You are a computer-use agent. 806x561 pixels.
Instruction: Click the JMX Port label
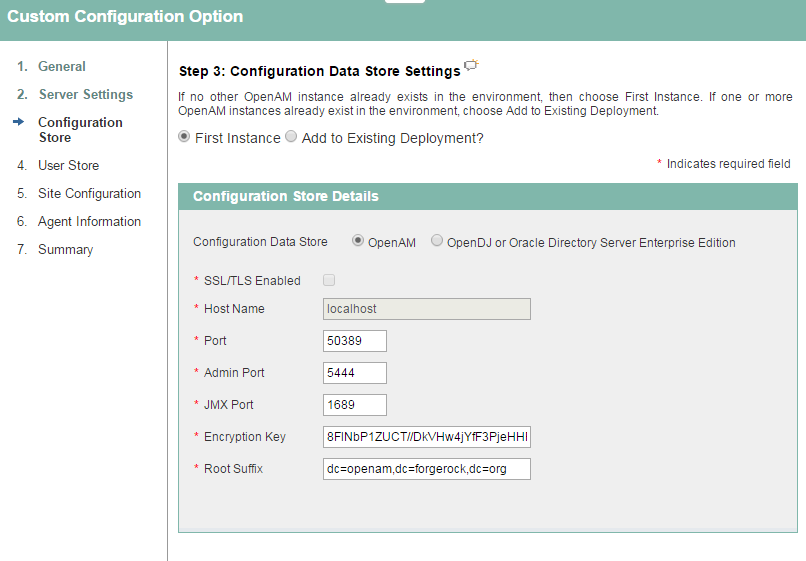(228, 405)
